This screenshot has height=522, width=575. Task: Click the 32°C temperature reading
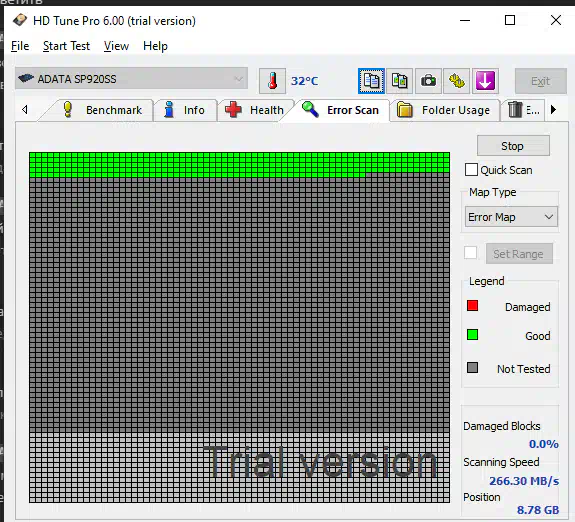pos(304,81)
